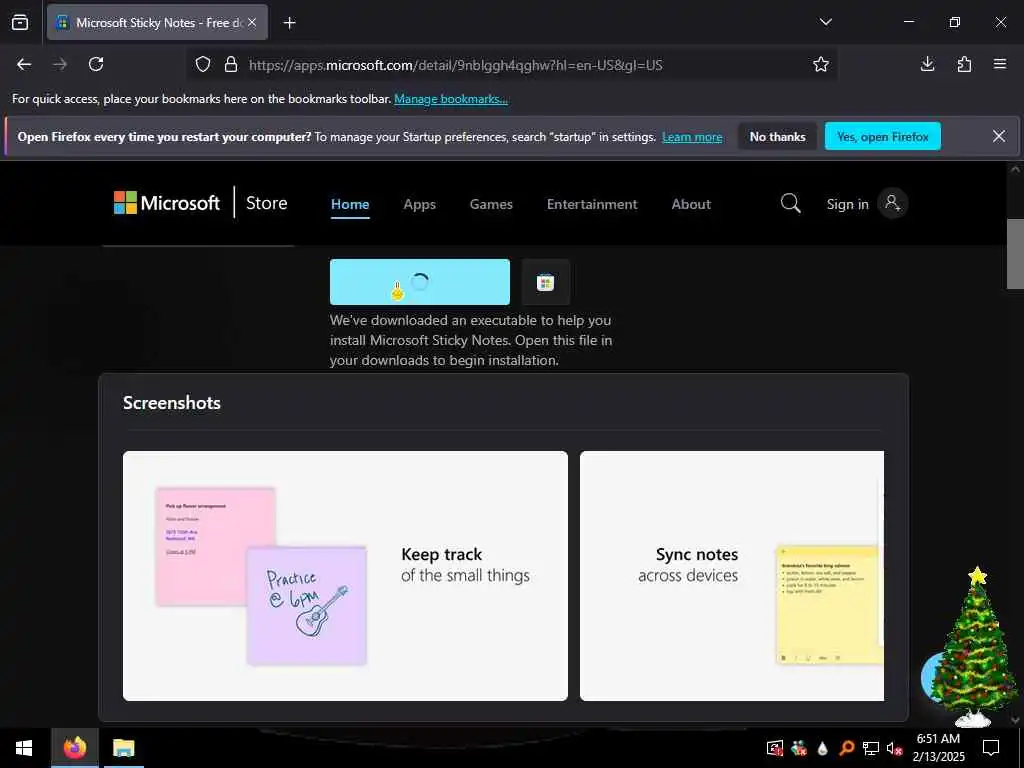Click the Sign in profile icon
The width and height of the screenshot is (1024, 768).
click(892, 203)
